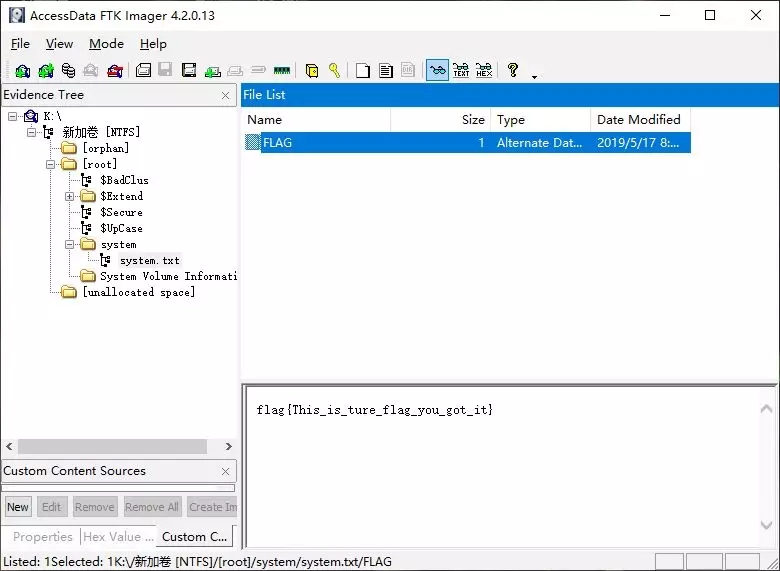Open the Mode menu
Image resolution: width=780 pixels, height=571 pixels.
(106, 44)
